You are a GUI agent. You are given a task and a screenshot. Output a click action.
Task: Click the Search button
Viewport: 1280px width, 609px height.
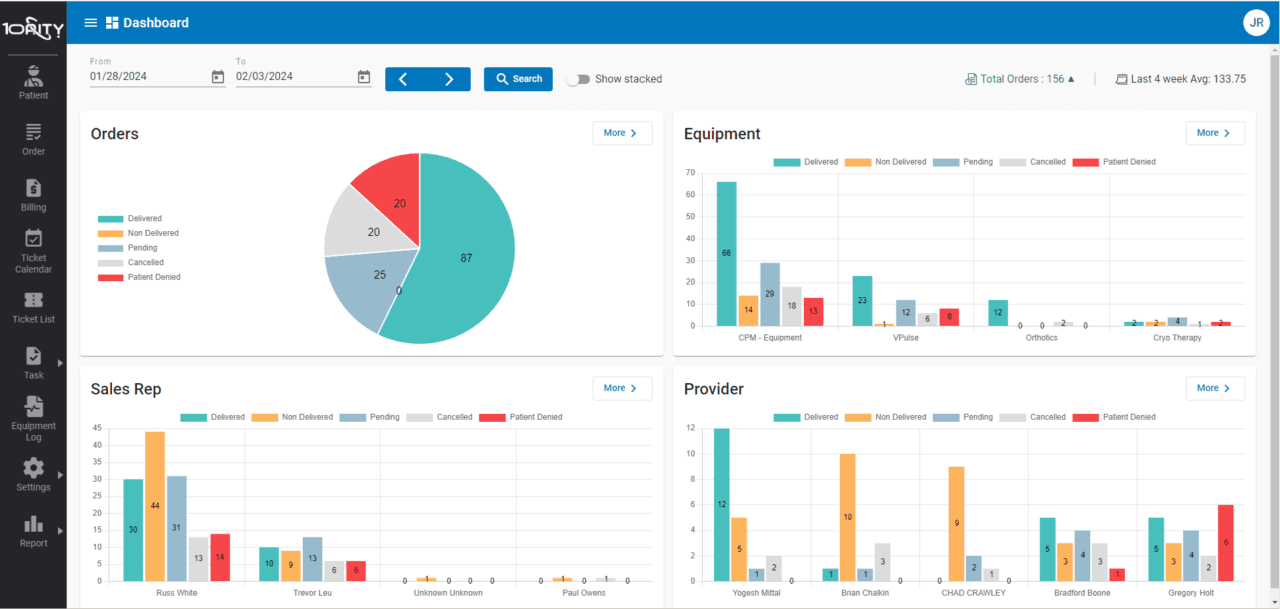pos(518,79)
